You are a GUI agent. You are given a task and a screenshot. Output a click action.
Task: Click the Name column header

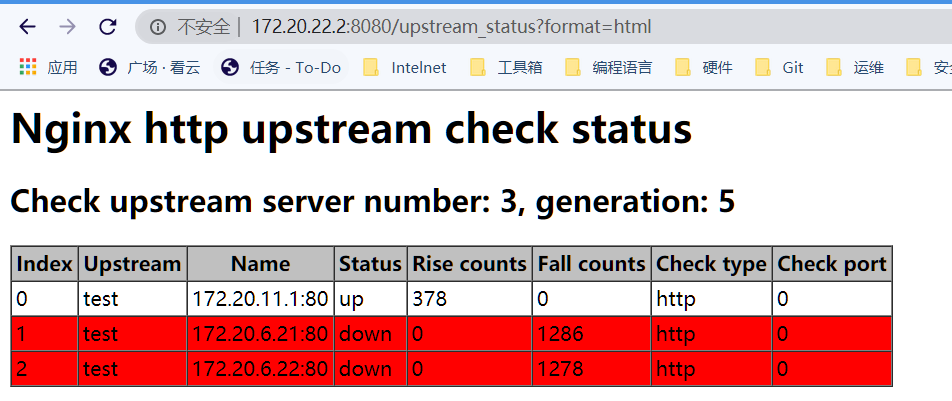point(260,264)
